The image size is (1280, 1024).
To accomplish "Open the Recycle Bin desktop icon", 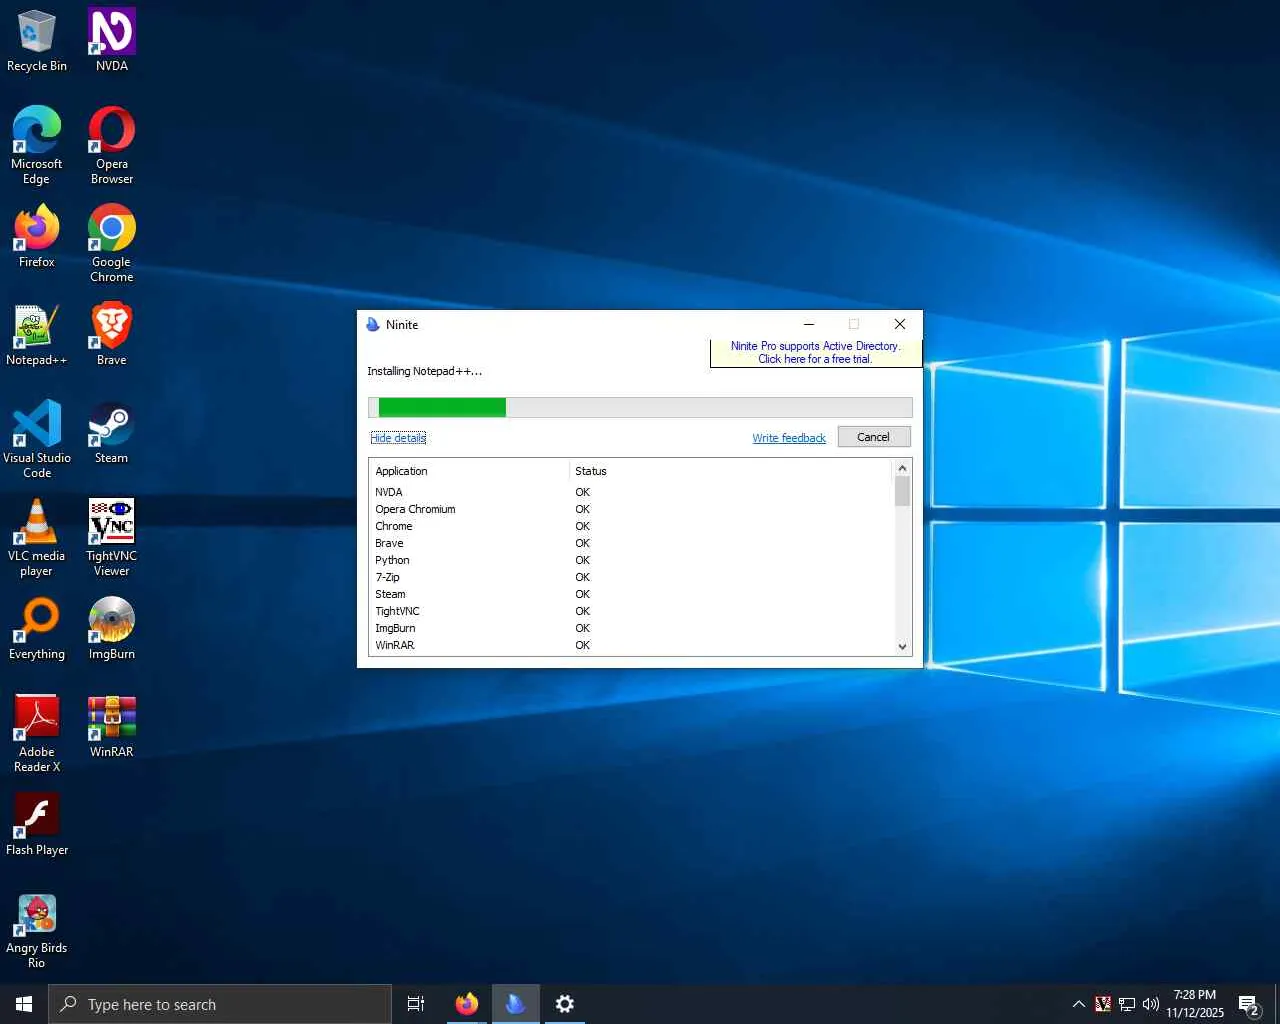I will 37,41.
